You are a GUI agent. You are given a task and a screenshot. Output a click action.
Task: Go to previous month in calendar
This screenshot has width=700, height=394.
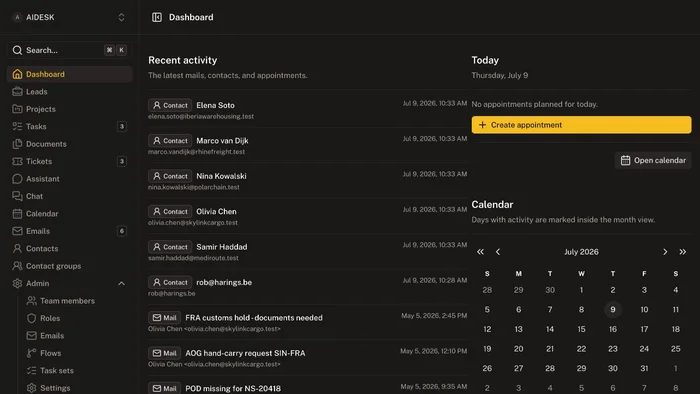498,252
